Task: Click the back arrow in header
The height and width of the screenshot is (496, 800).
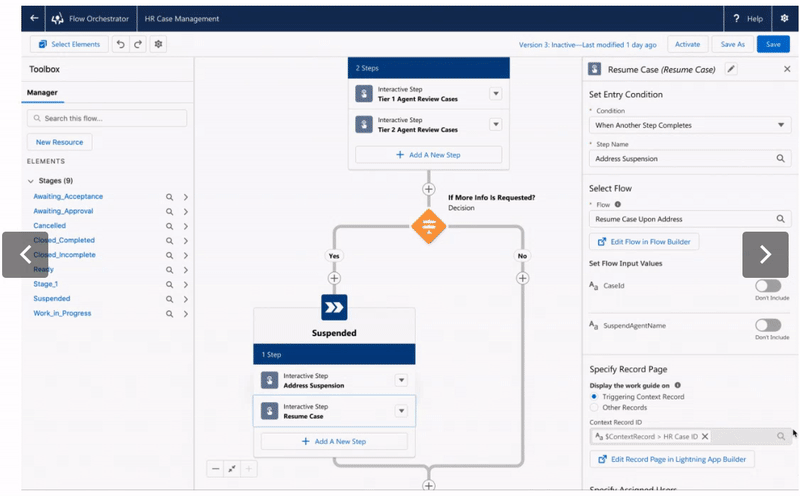Action: point(34,18)
